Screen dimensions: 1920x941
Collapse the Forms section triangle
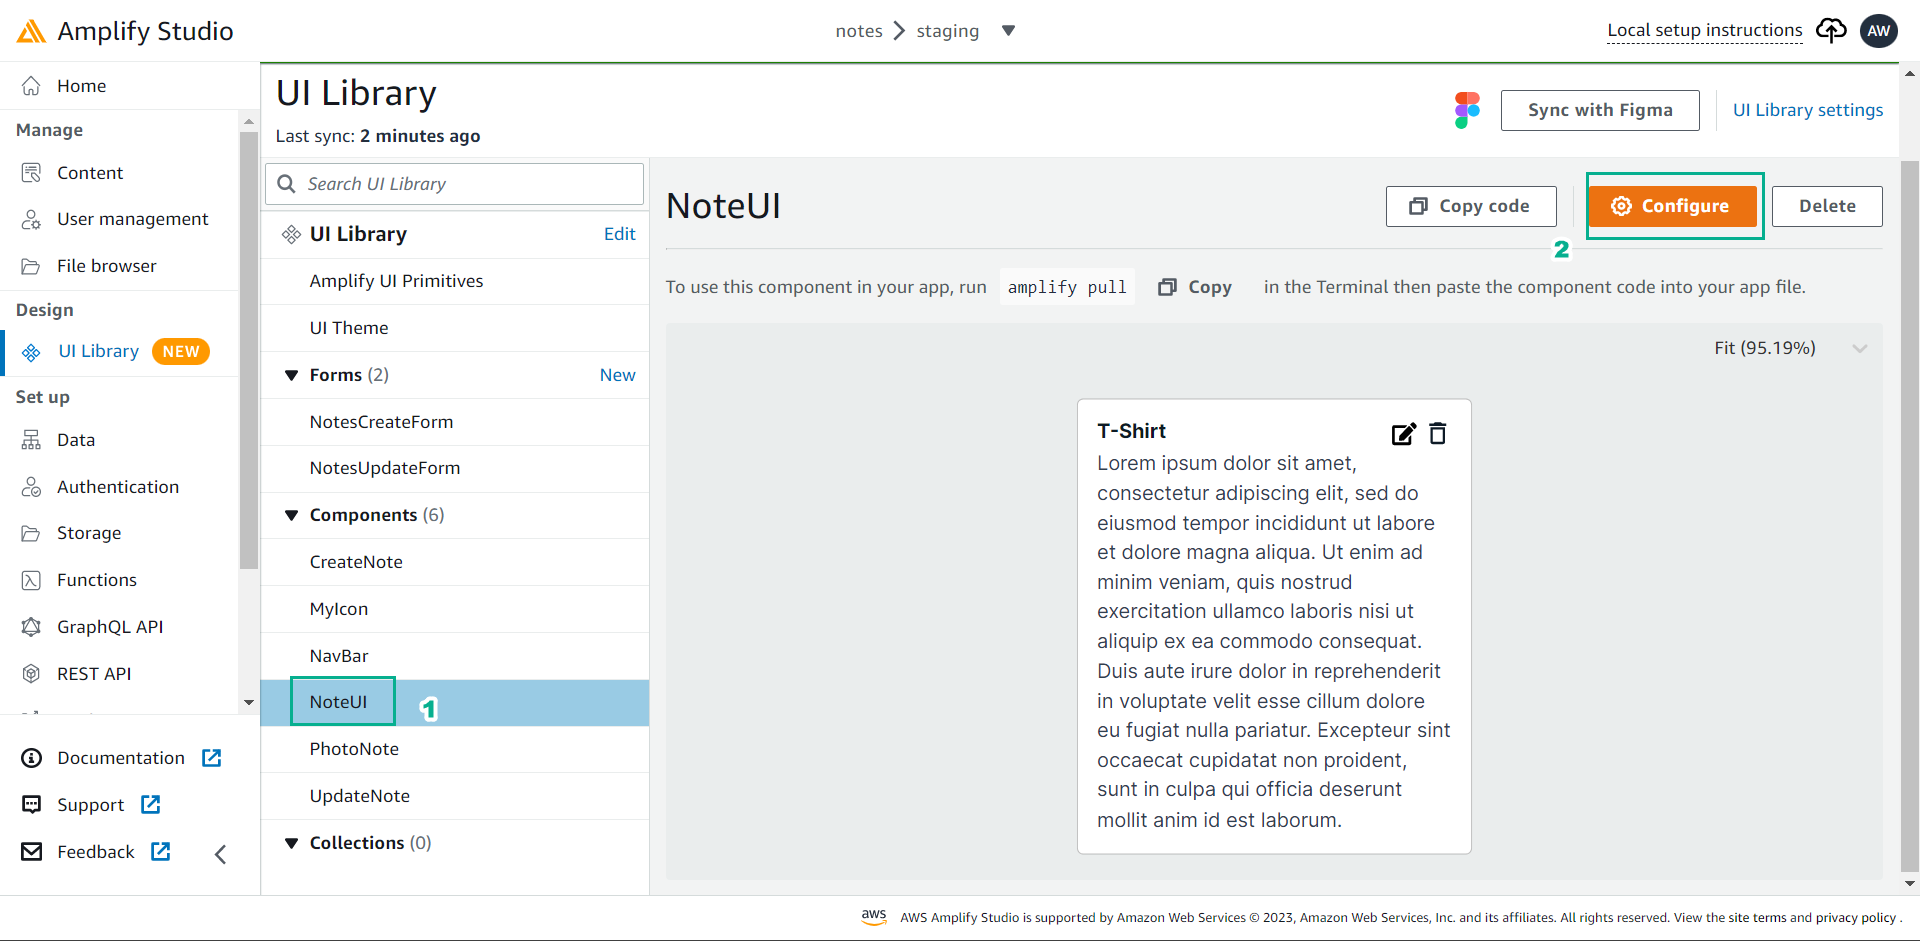291,375
